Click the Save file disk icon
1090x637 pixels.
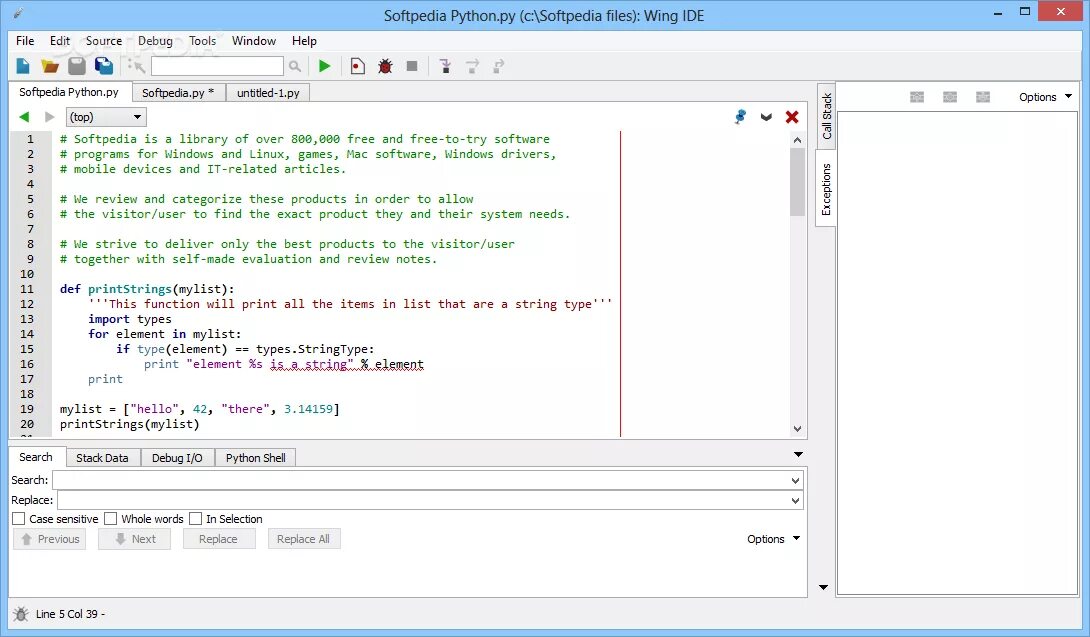pyautogui.click(x=76, y=66)
